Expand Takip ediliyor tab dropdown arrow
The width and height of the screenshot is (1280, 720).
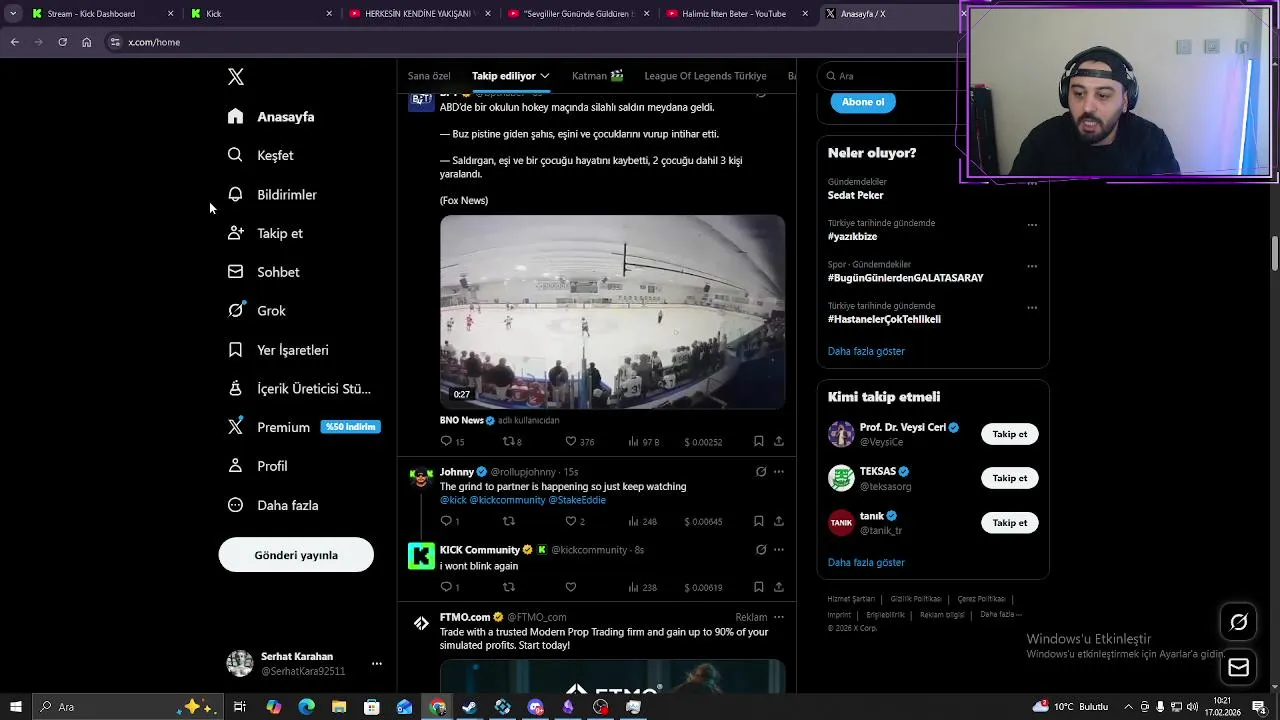pyautogui.click(x=545, y=76)
